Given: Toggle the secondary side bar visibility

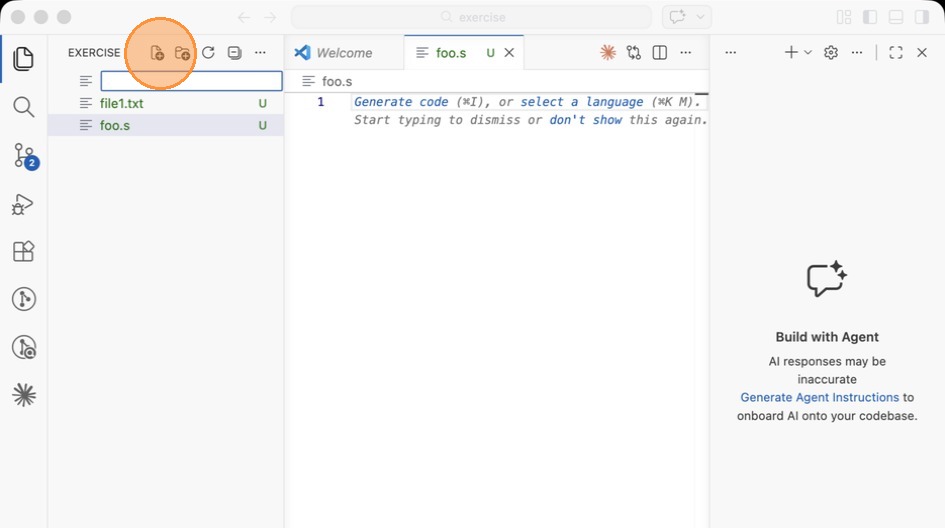Looking at the screenshot, I should 921,17.
